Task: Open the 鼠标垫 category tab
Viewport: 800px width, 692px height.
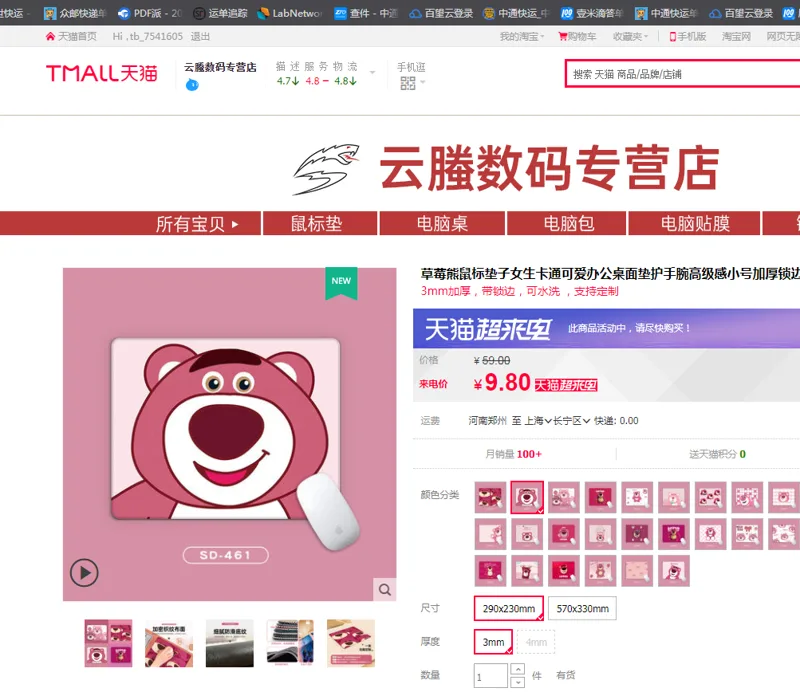Action: point(316,224)
